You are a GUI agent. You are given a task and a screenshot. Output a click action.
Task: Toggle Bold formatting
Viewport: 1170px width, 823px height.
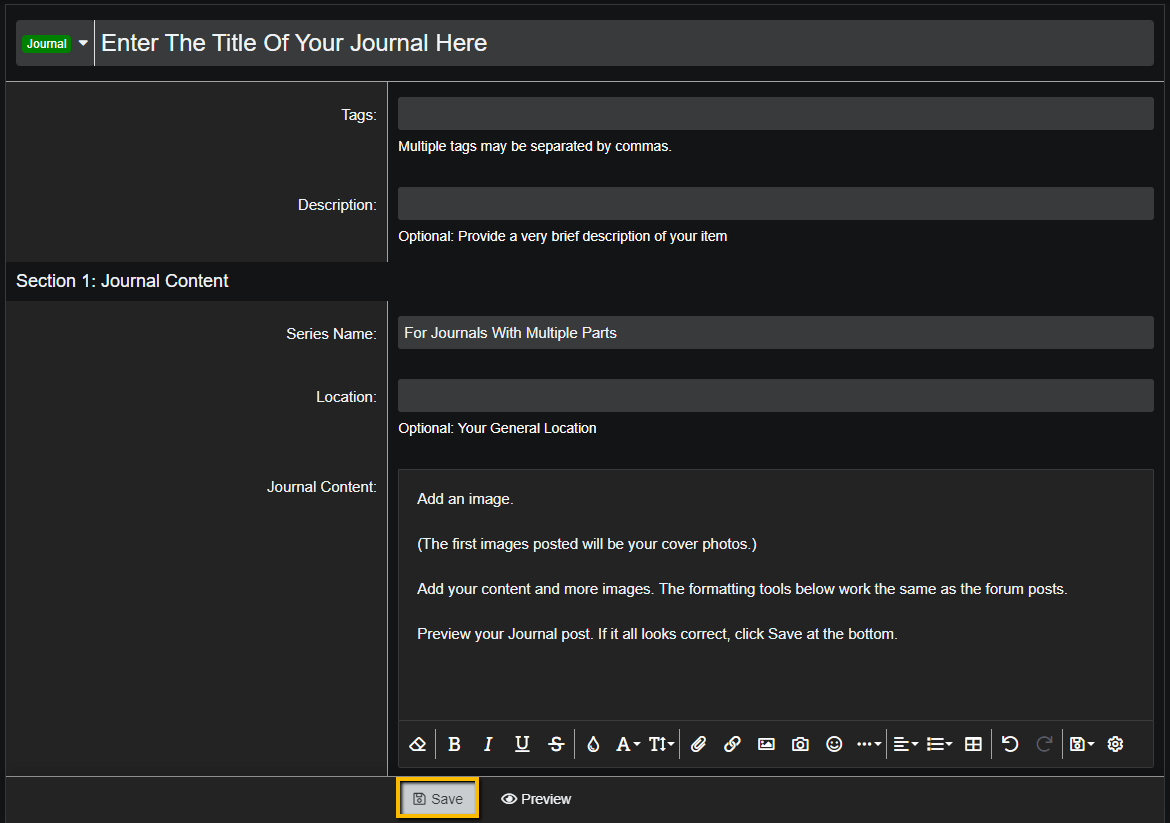pos(454,744)
